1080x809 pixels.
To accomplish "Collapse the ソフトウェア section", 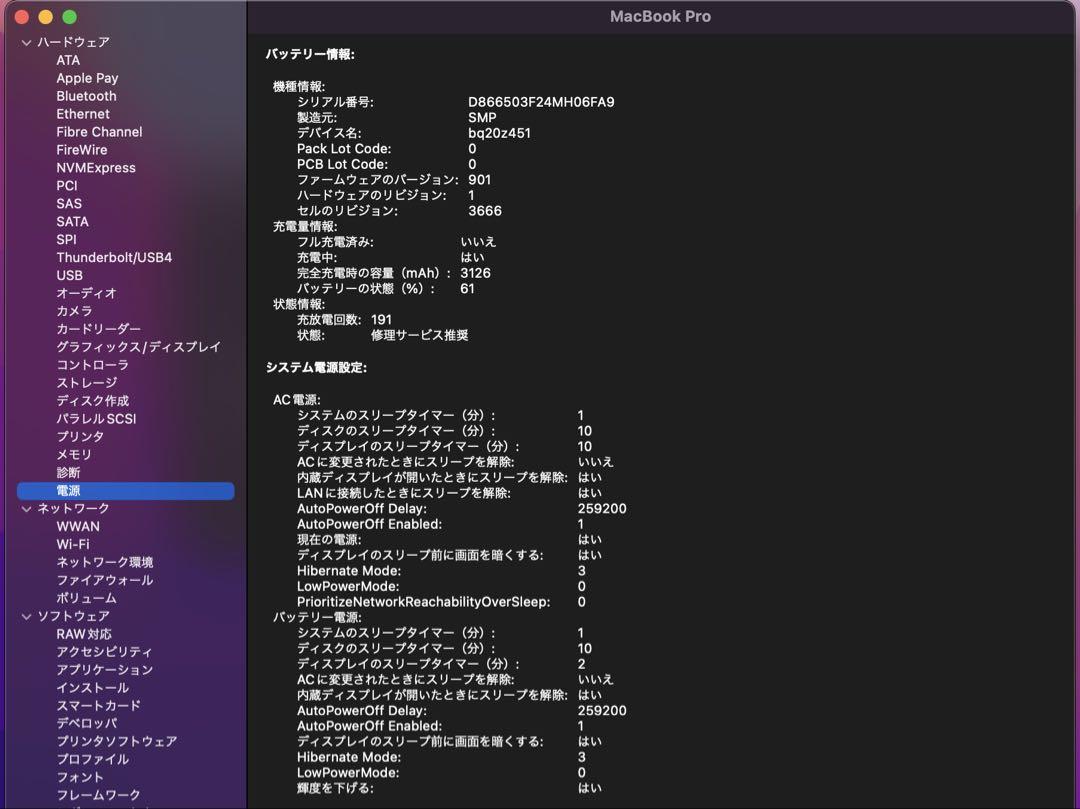I will click(26, 616).
